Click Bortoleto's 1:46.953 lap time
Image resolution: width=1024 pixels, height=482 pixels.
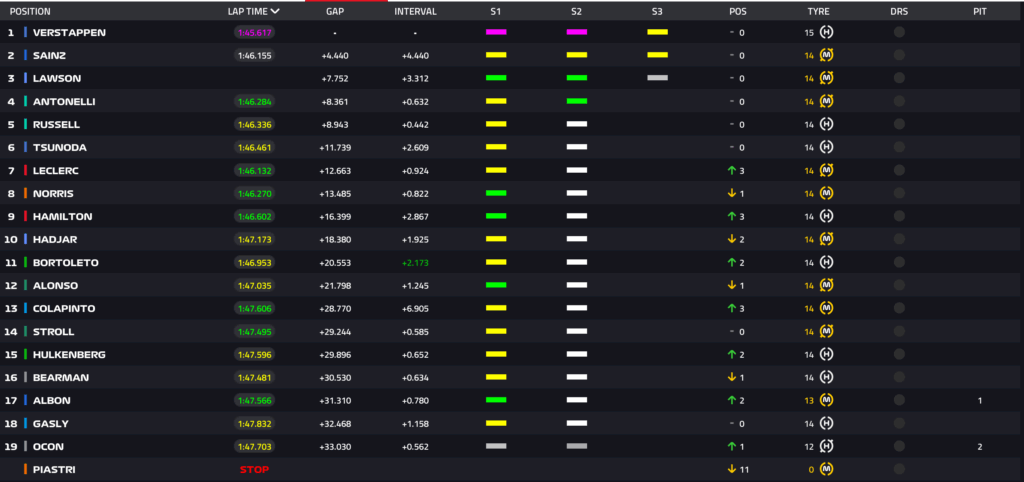(x=254, y=262)
